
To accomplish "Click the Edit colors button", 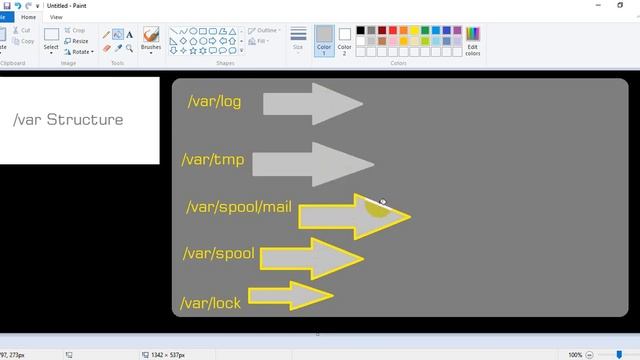I will (x=473, y=41).
